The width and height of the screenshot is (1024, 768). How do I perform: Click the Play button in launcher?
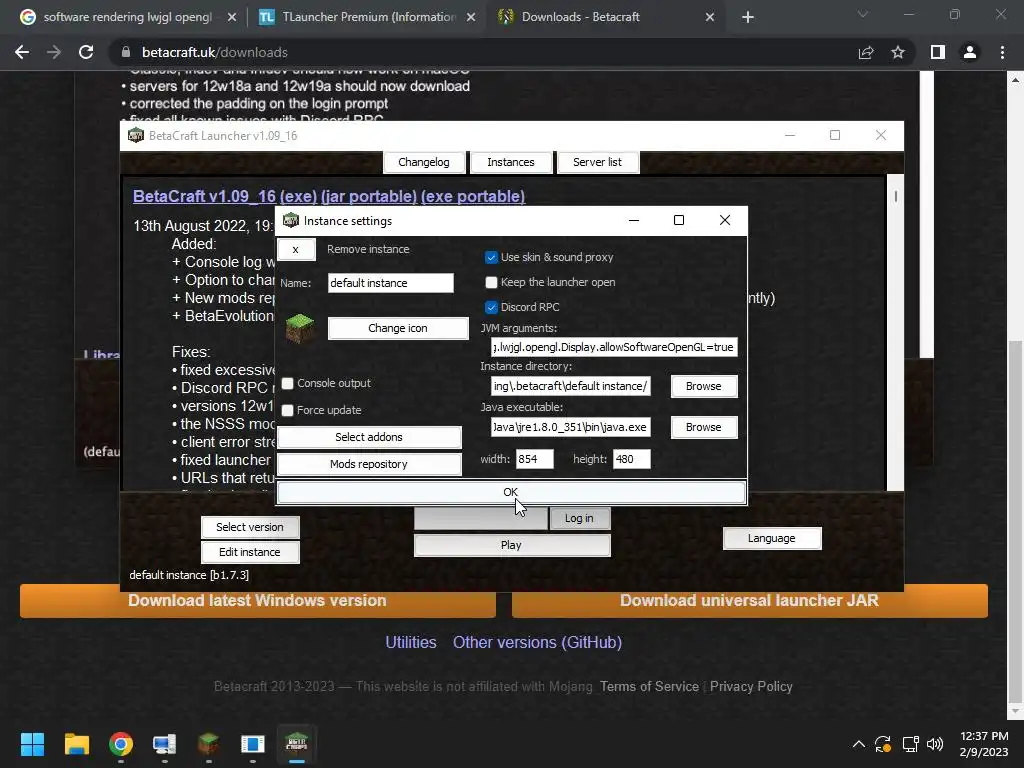(x=512, y=545)
